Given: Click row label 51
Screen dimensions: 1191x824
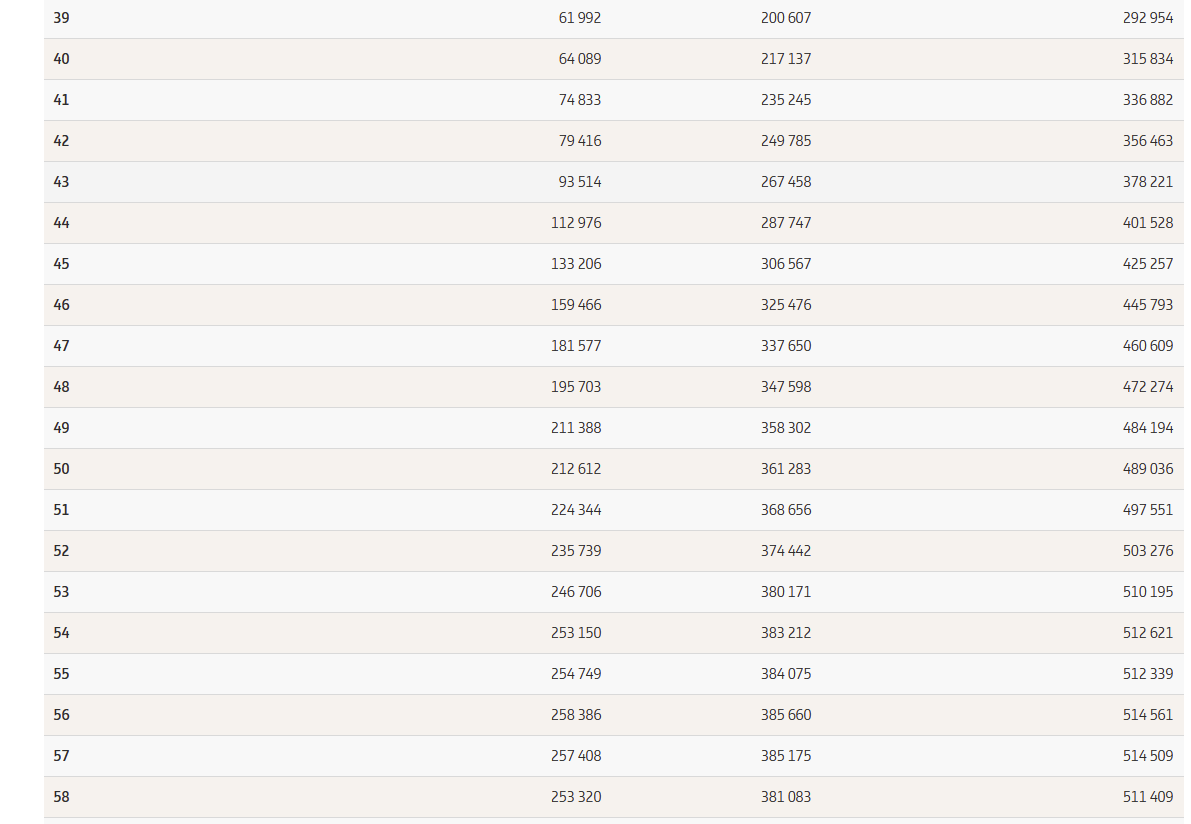Looking at the screenshot, I should coord(62,510).
